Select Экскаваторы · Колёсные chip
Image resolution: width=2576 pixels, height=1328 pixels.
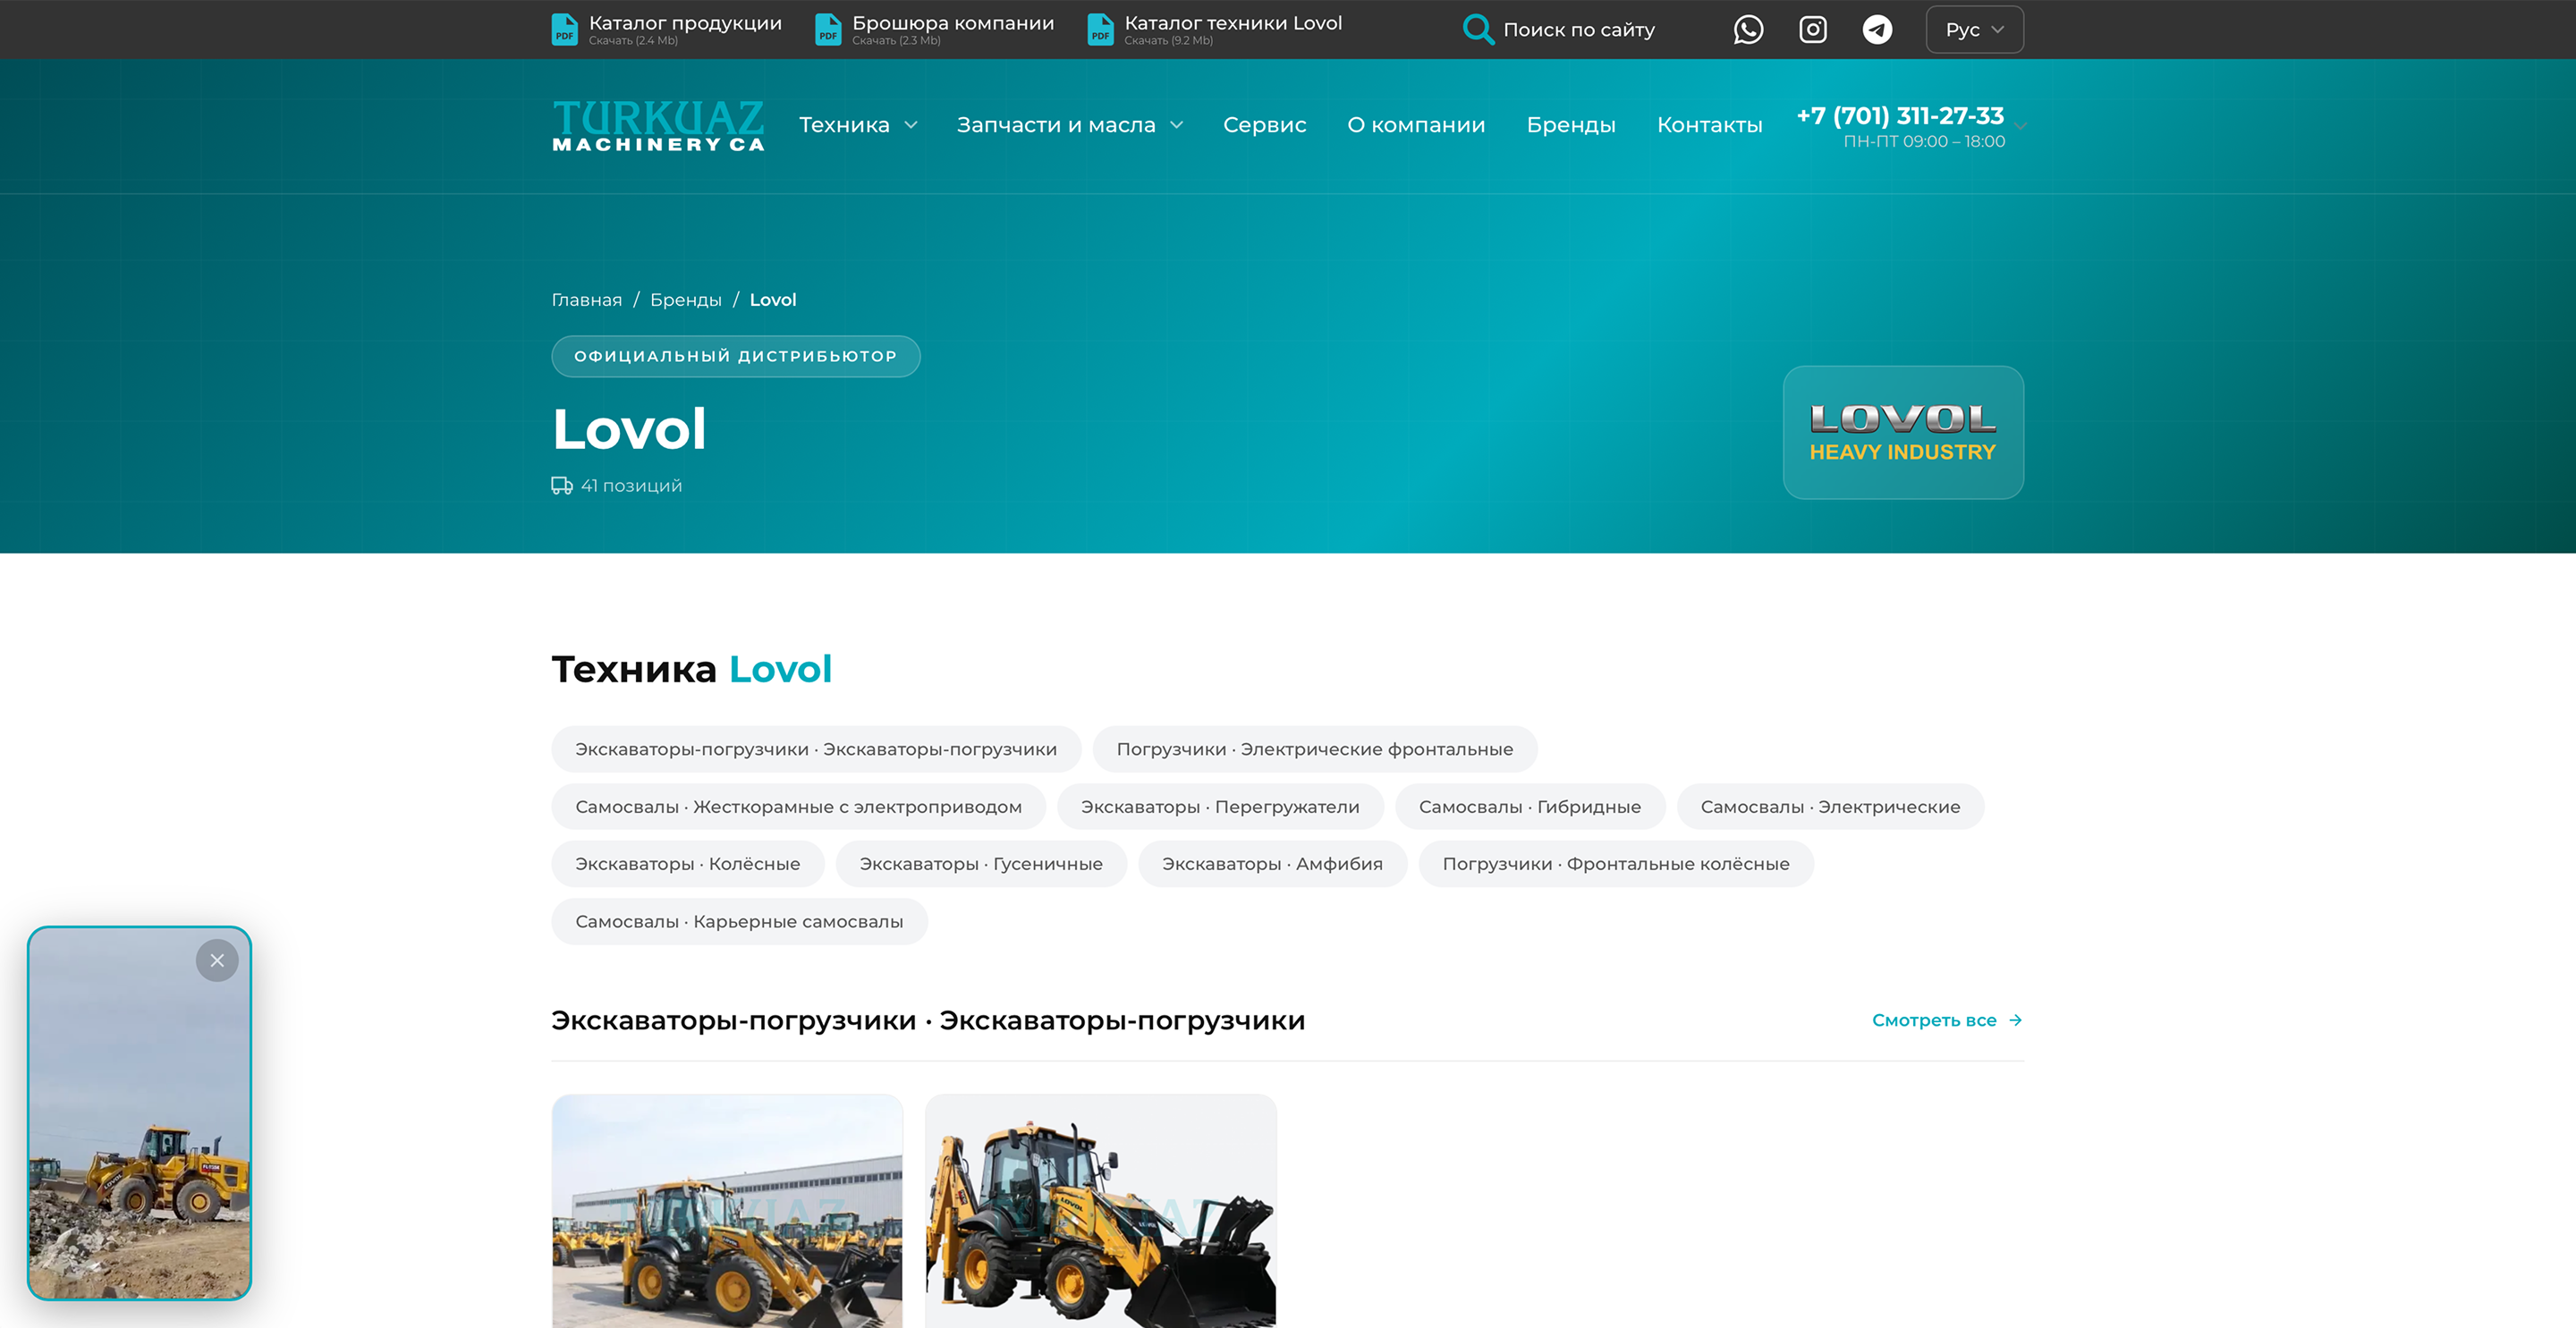(x=687, y=864)
